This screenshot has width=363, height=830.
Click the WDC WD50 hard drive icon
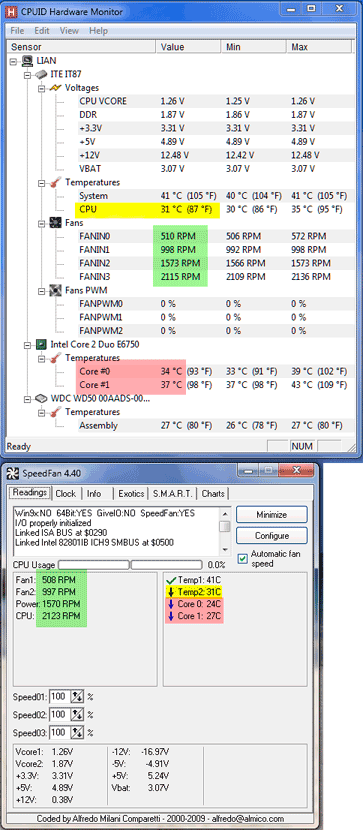(x=42, y=398)
